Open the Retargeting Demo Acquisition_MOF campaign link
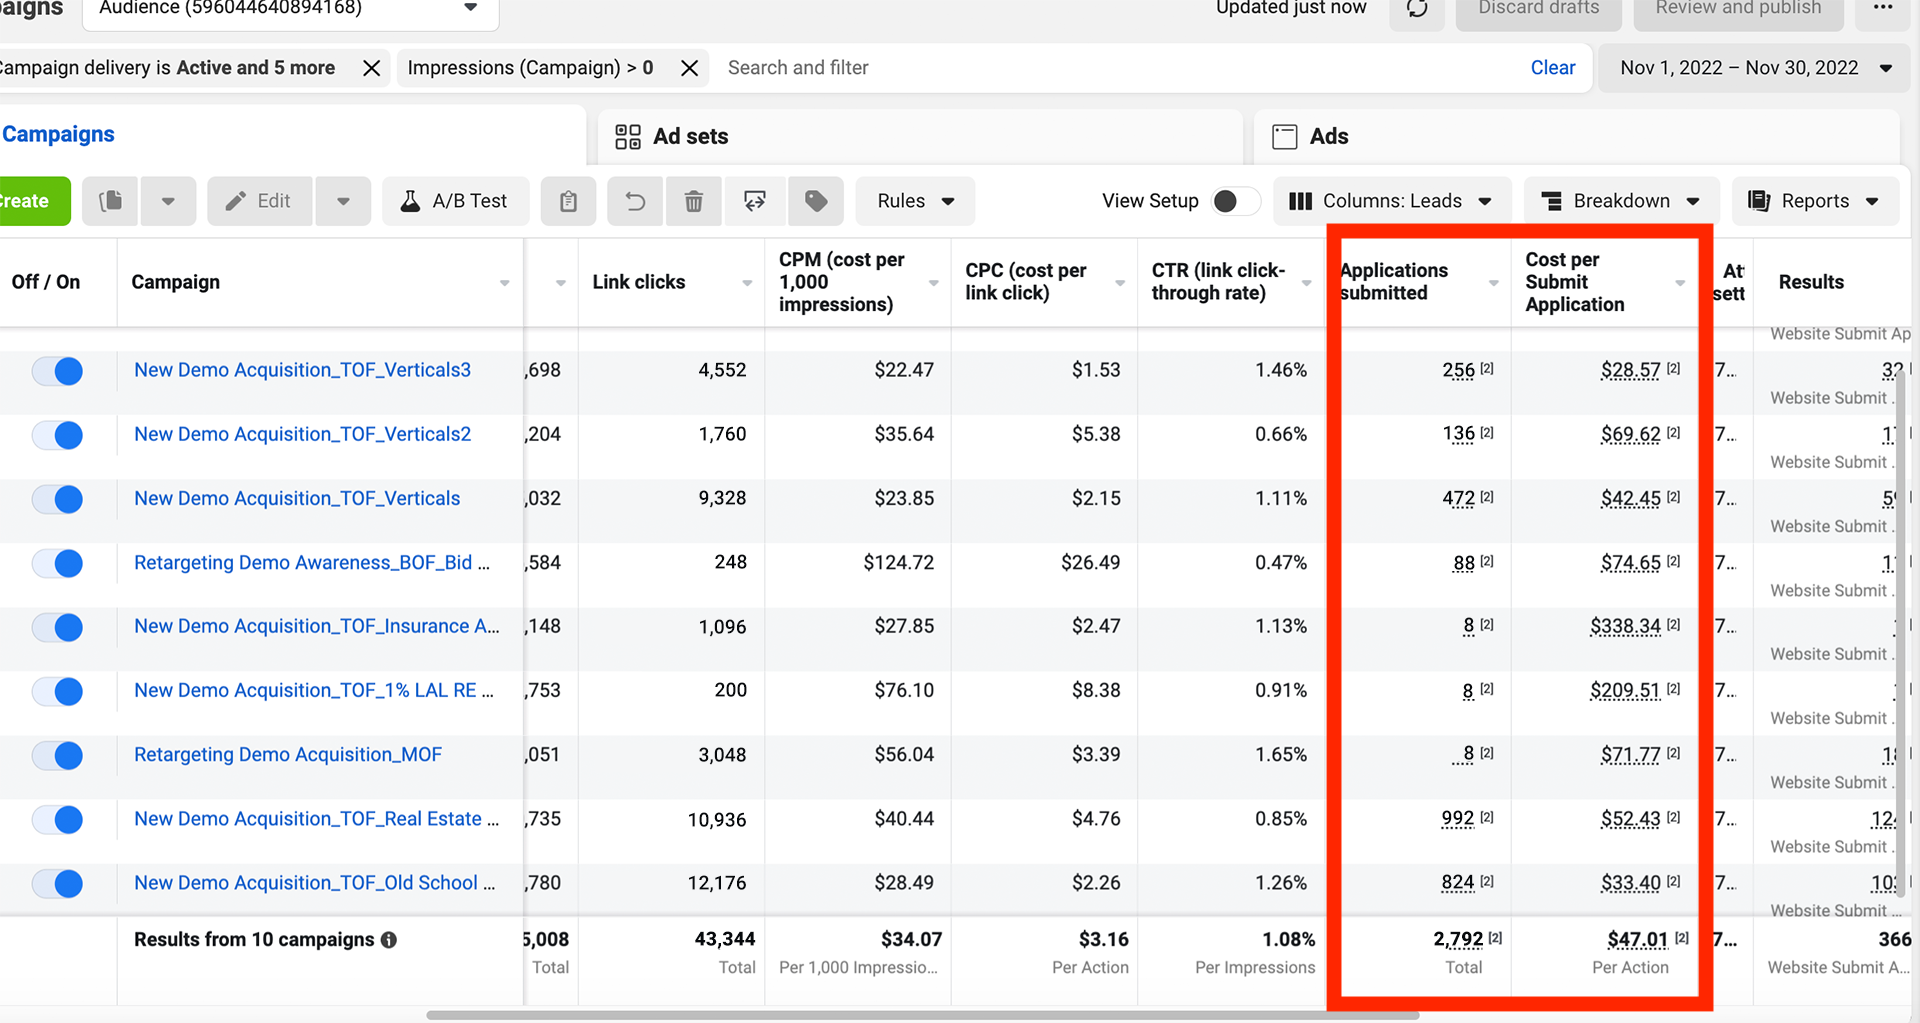This screenshot has width=1920, height=1023. pyautogui.click(x=288, y=754)
